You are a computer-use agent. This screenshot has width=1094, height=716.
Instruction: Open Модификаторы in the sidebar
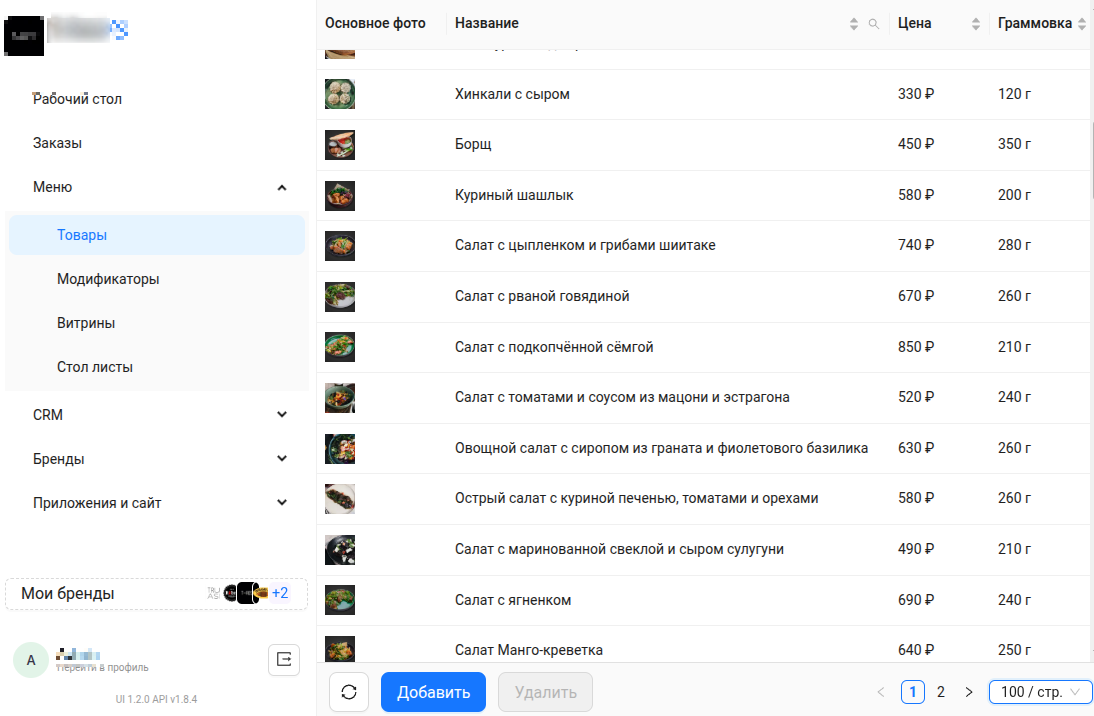108,279
